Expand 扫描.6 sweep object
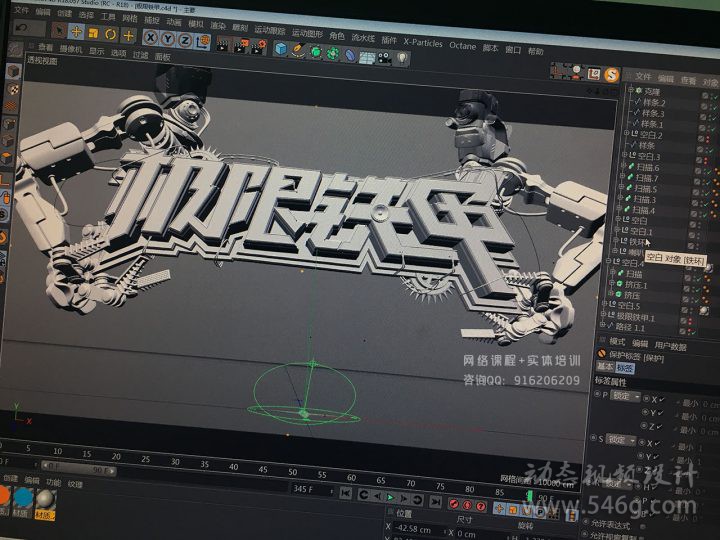The height and width of the screenshot is (540, 720). [624, 165]
